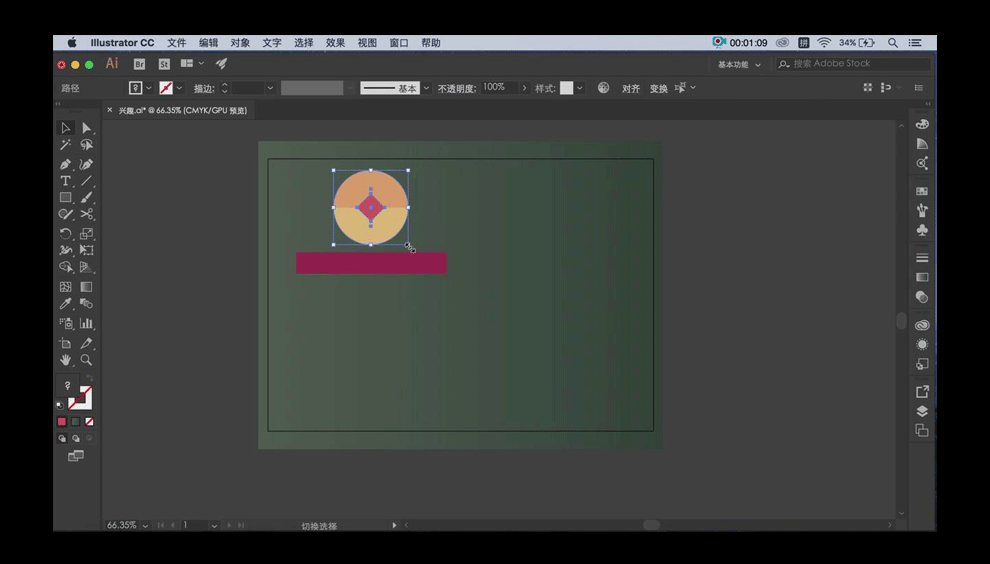Choose the Slice tool
The height and width of the screenshot is (564, 990).
coord(86,343)
